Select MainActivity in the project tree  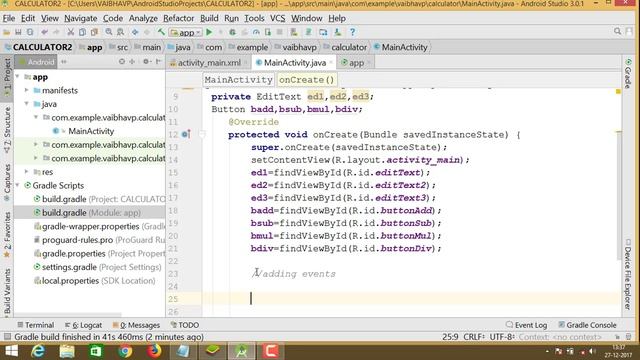(91, 131)
